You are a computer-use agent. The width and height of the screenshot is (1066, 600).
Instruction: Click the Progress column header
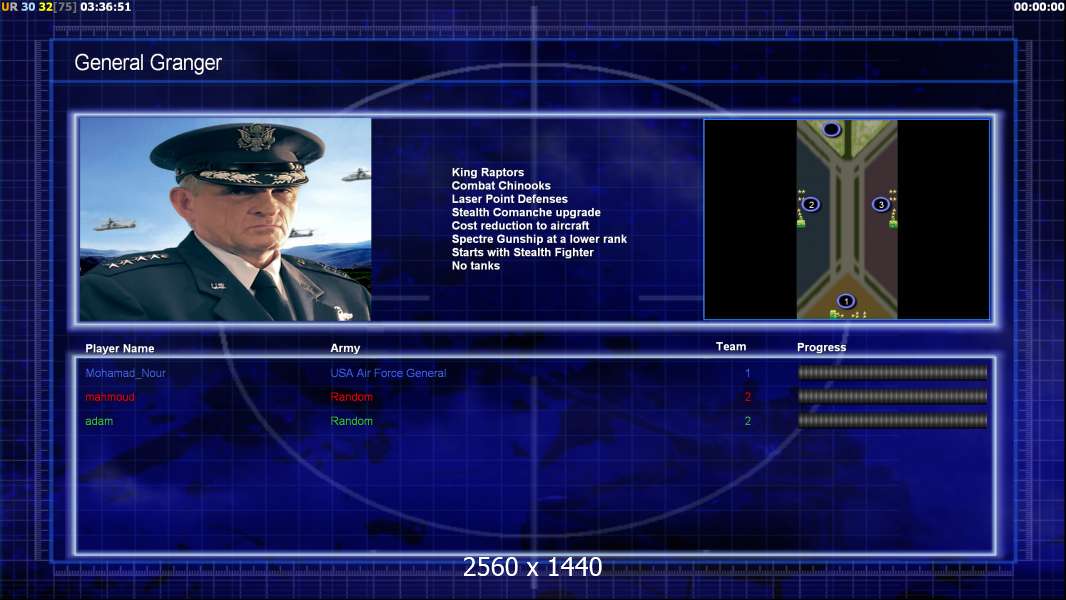point(821,347)
